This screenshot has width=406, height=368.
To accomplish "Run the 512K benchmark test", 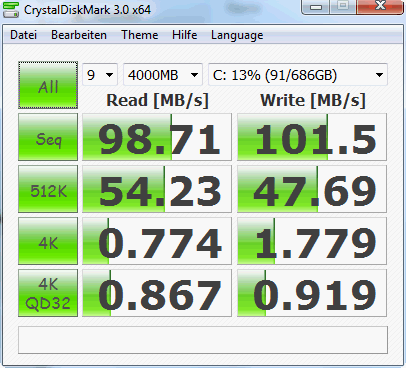I will coord(48,189).
